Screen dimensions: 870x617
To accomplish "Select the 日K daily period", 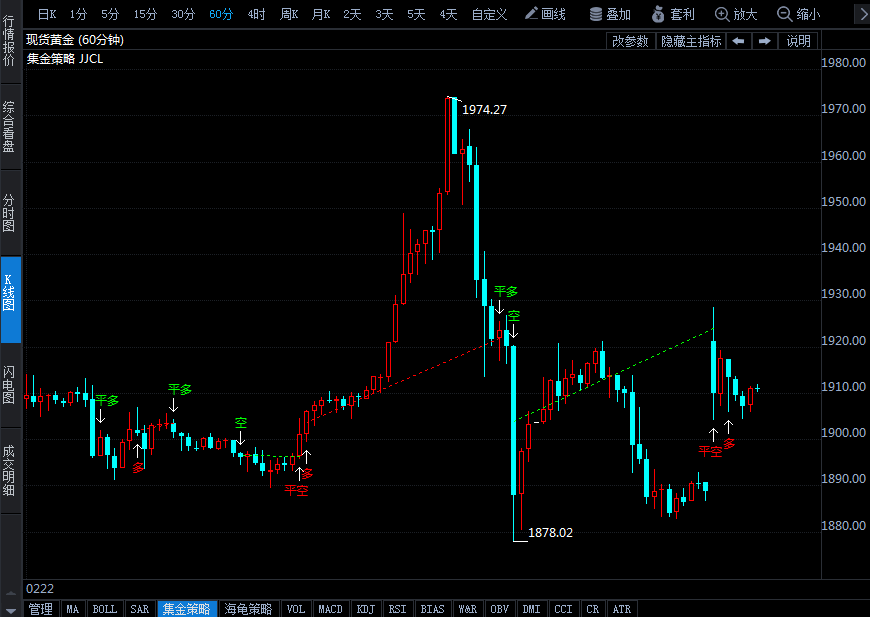I will pyautogui.click(x=47, y=14).
